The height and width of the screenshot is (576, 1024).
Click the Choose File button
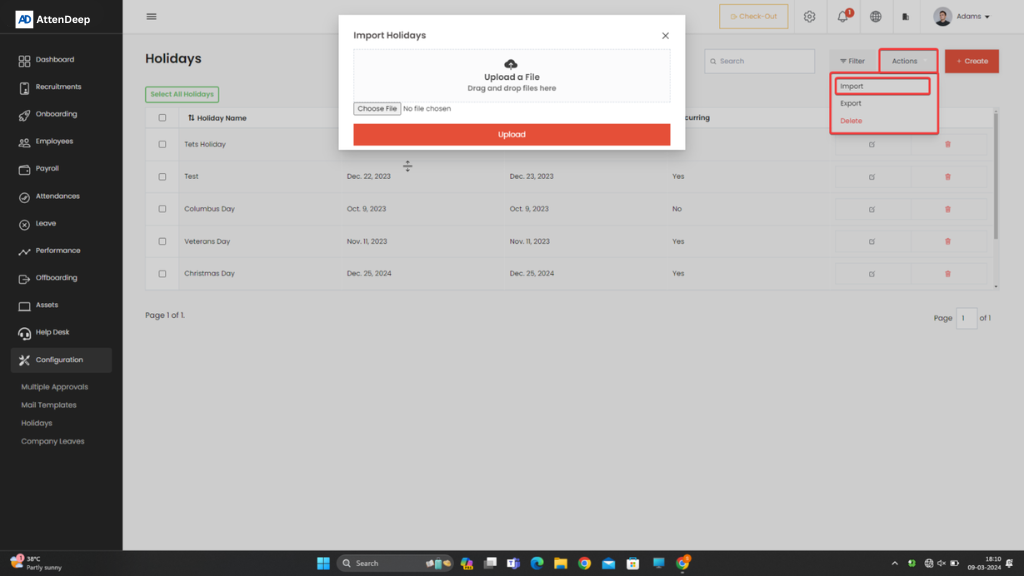377,109
